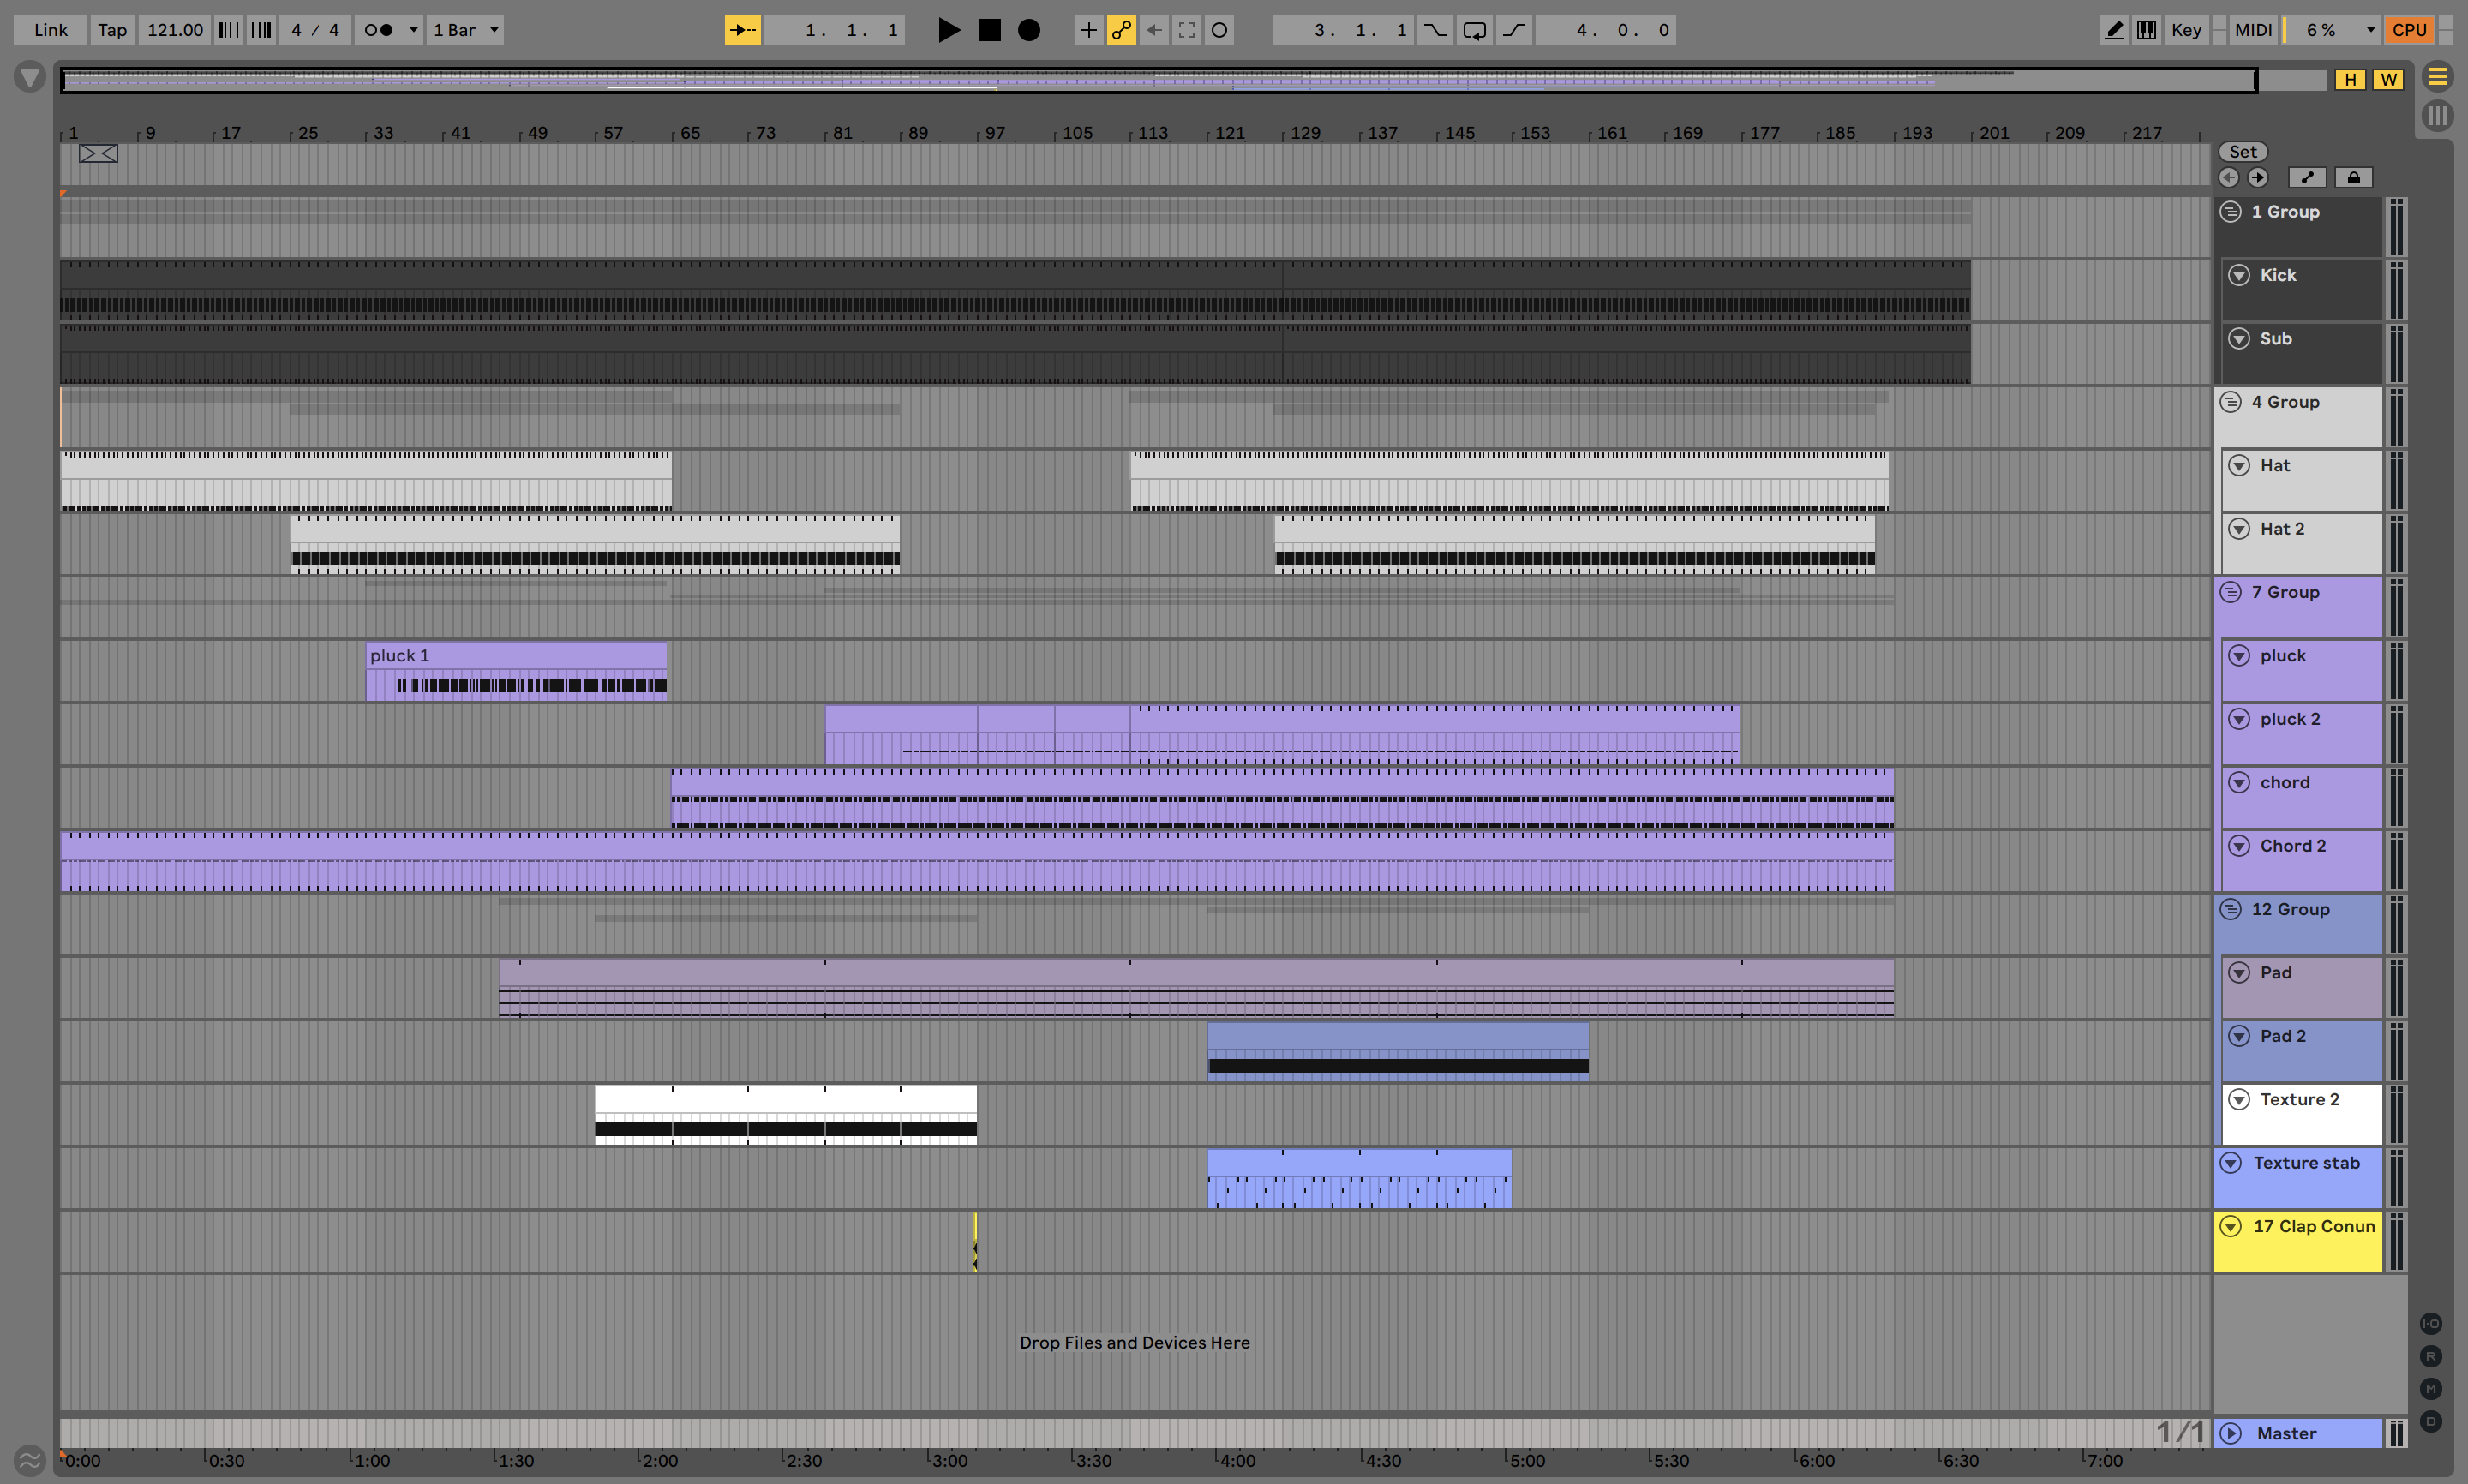Switch to Arrangement View selector icon
The width and height of the screenshot is (2468, 1484).
(2438, 77)
